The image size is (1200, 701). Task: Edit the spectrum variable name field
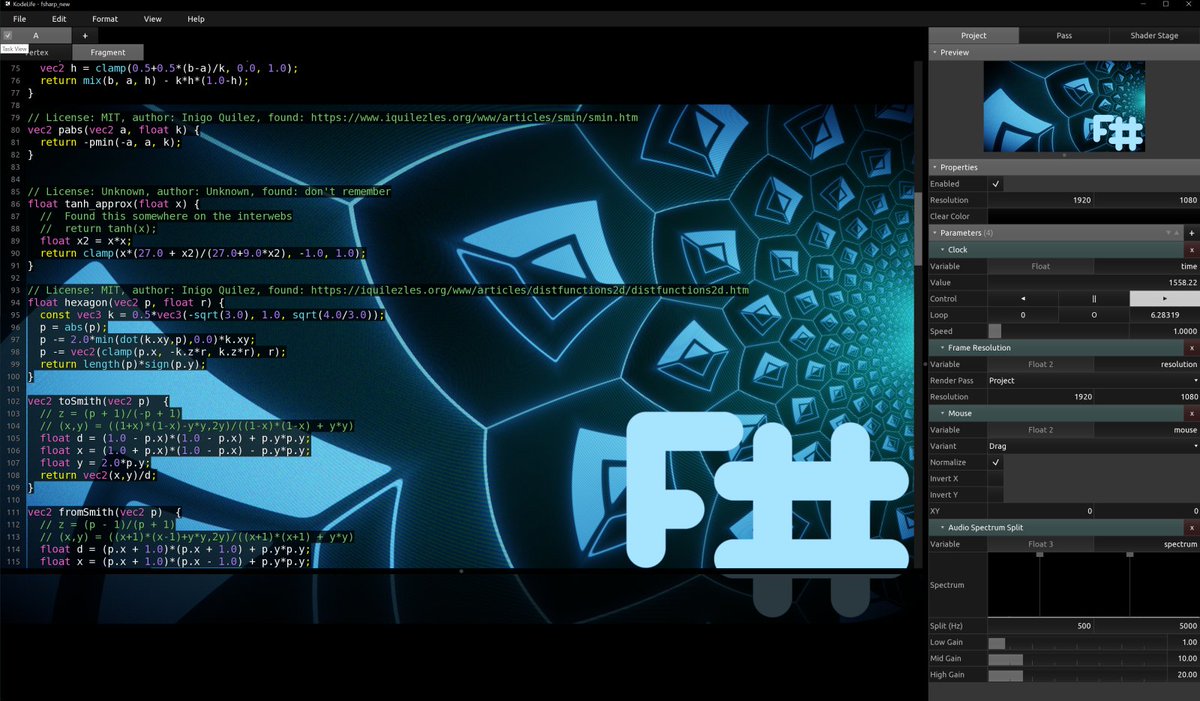click(x=1146, y=544)
